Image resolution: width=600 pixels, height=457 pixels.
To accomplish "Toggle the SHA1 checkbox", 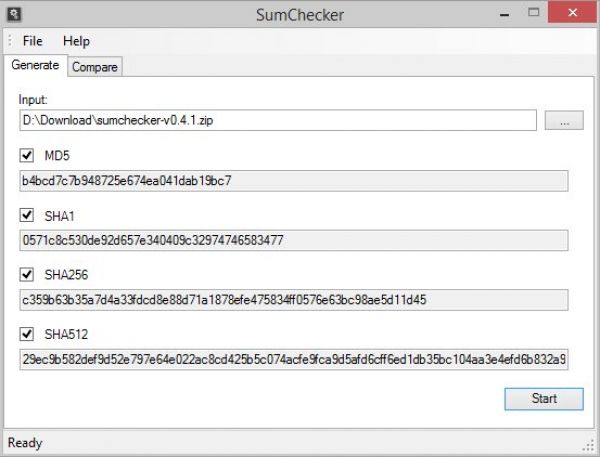I will [x=27, y=215].
